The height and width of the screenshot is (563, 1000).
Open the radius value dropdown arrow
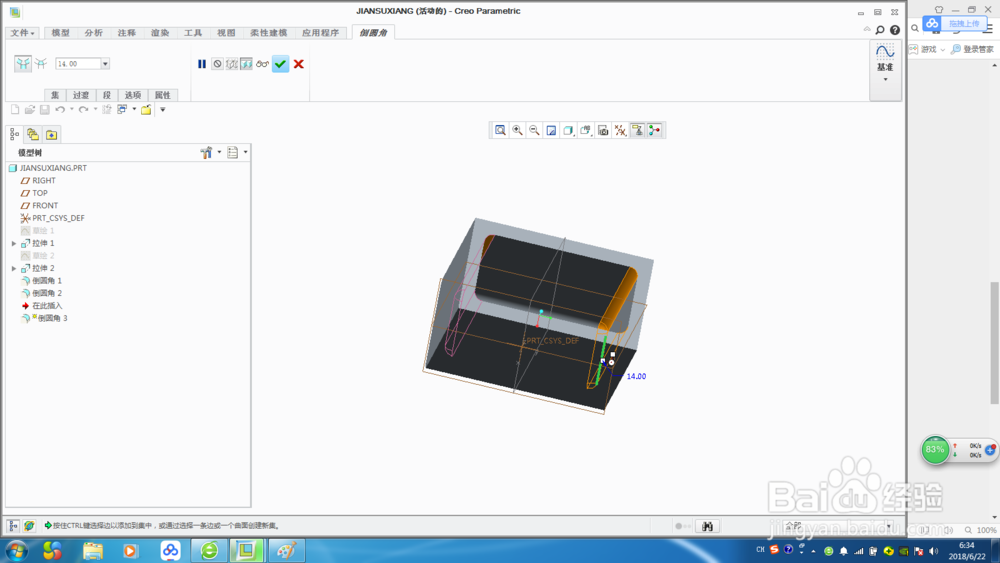[x=105, y=64]
